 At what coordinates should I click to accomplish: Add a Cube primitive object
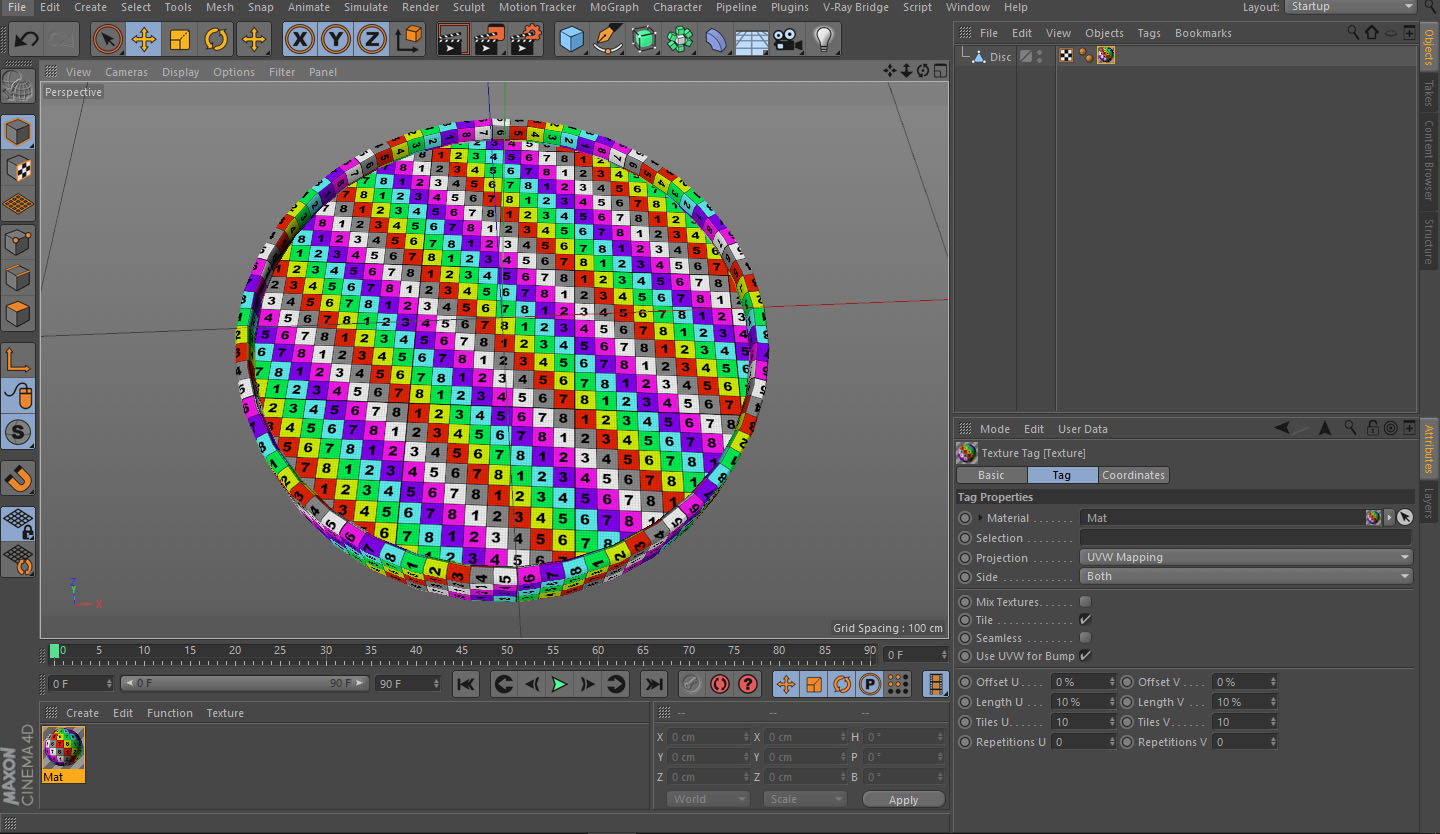tap(572, 40)
